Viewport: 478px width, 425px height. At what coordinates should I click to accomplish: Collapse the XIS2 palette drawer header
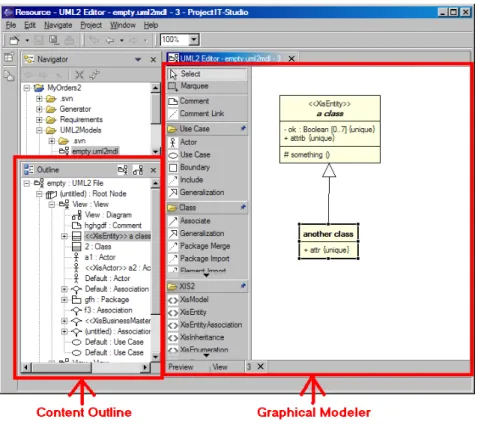pyautogui.click(x=207, y=286)
